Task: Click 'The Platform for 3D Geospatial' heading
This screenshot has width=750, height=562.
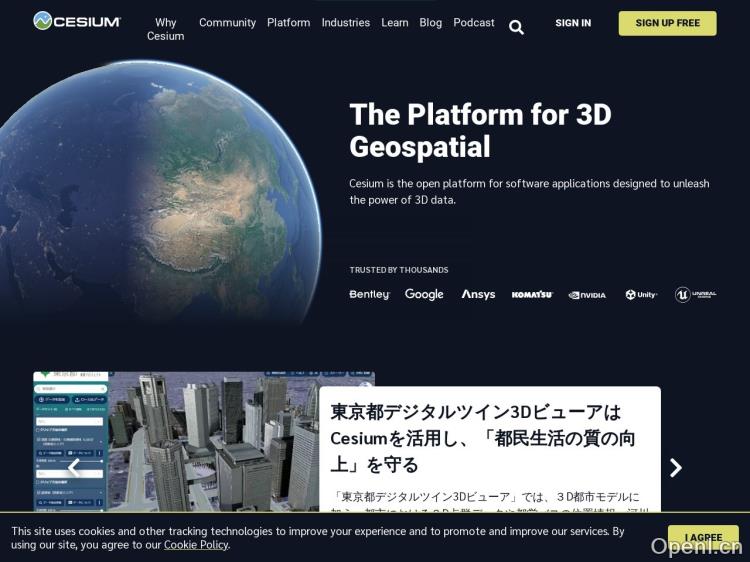Action: click(x=480, y=130)
